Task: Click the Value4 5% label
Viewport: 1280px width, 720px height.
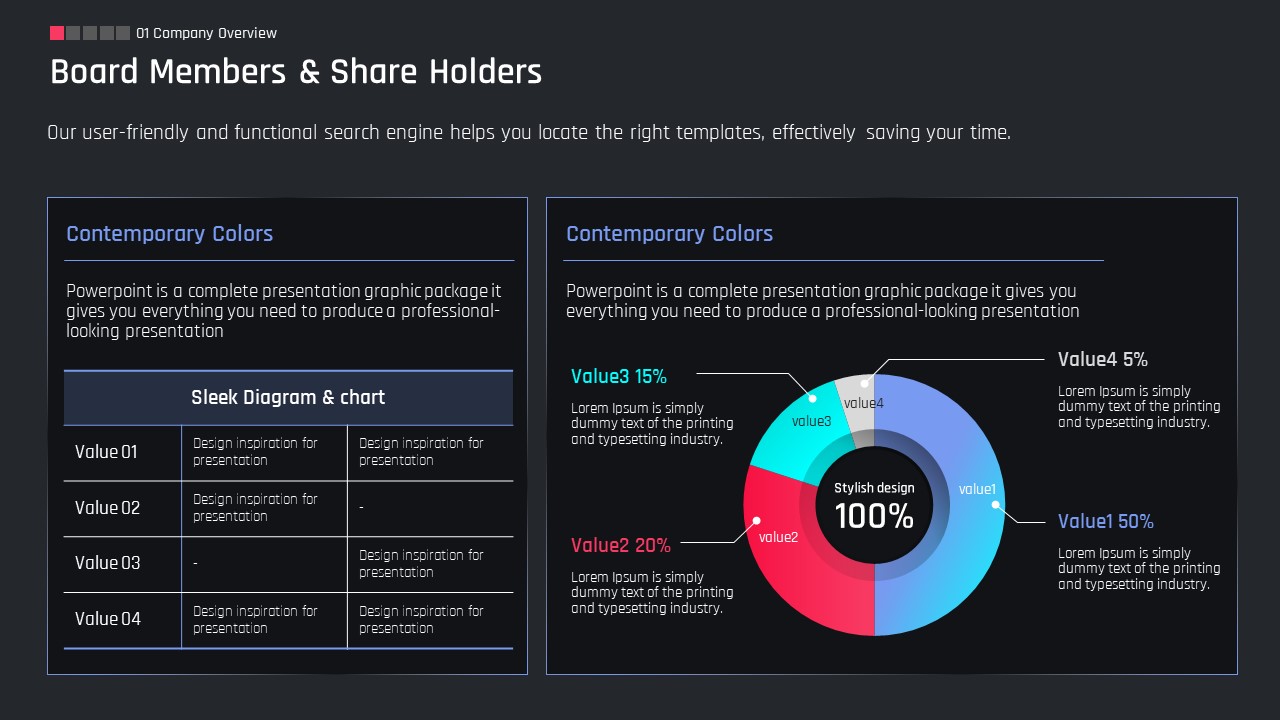Action: point(1102,359)
